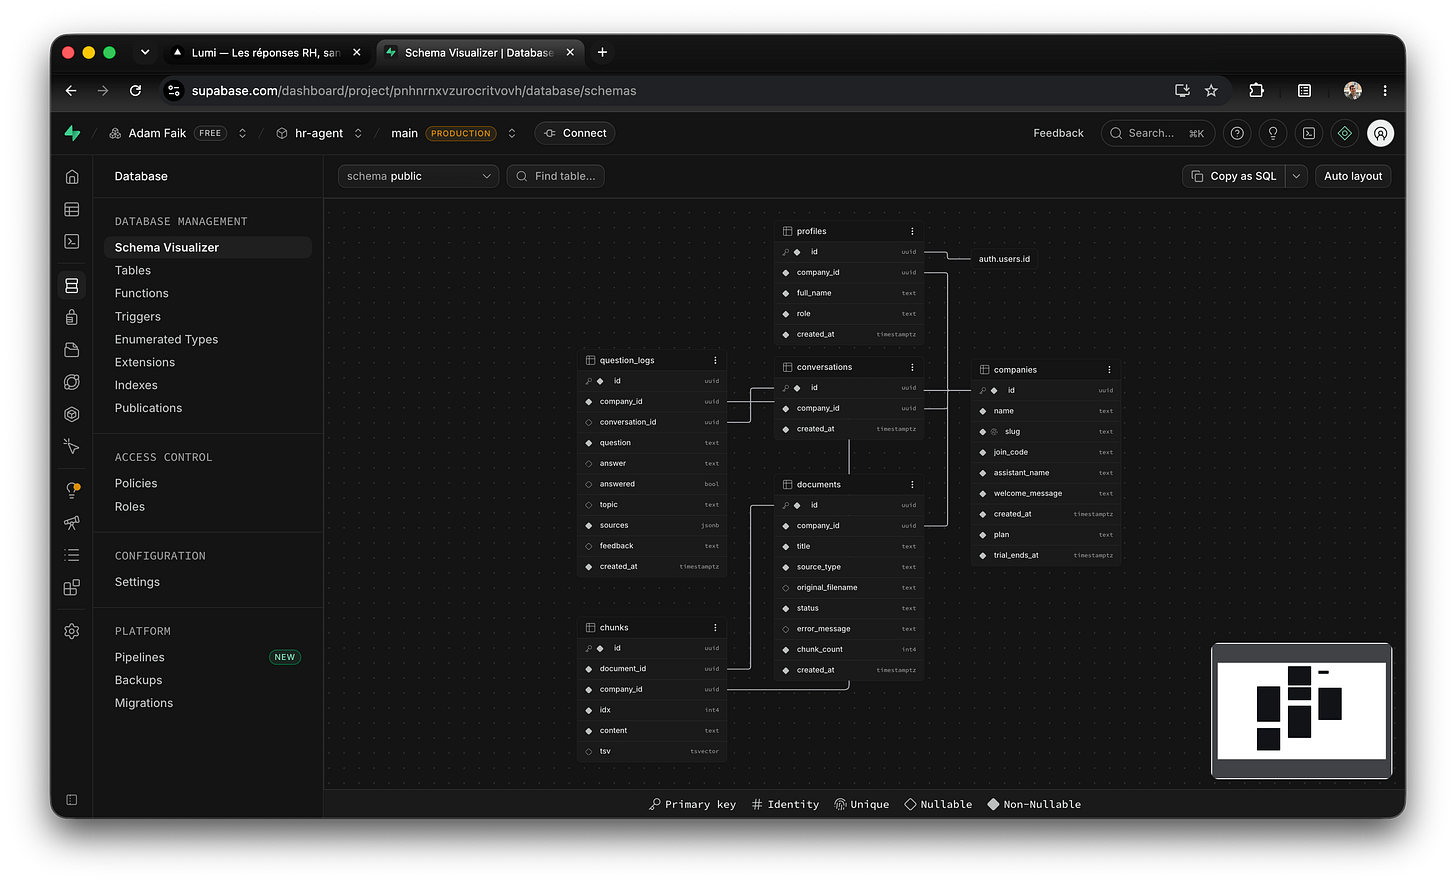The height and width of the screenshot is (885, 1456).
Task: Open Policies under Access Control
Action: click(136, 483)
